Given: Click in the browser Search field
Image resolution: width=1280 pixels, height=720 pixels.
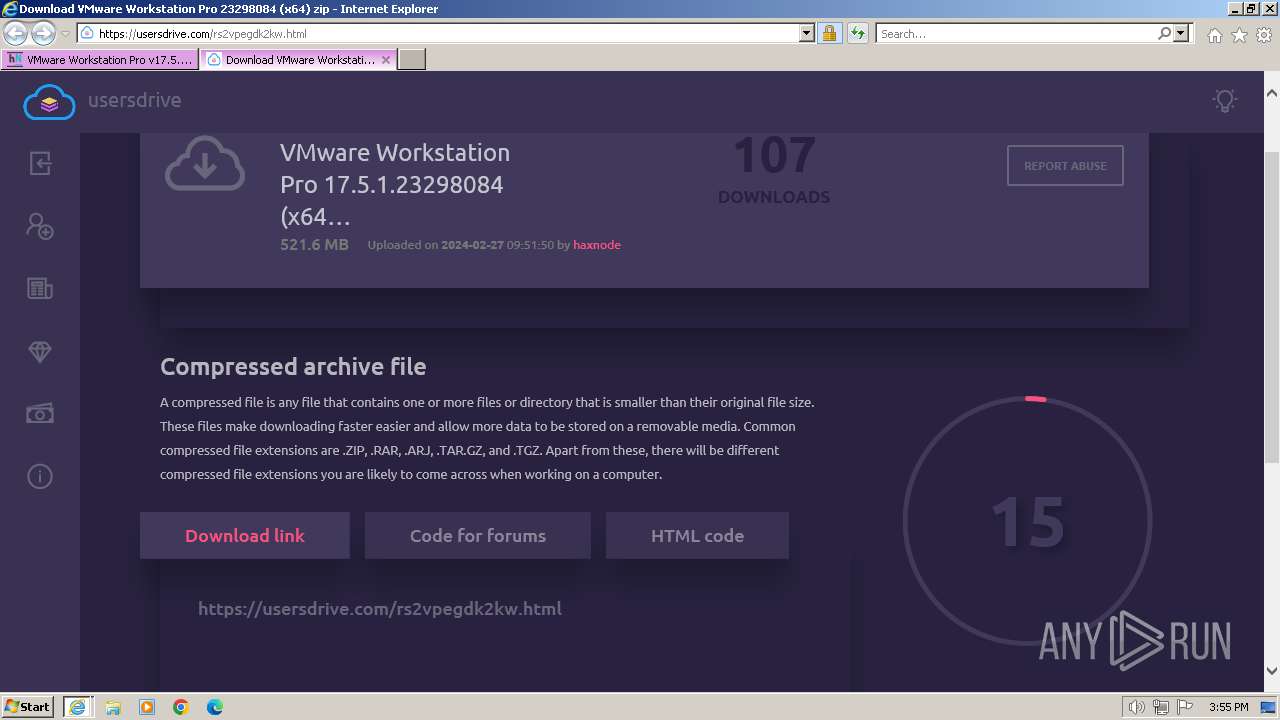Looking at the screenshot, I should point(1016,33).
